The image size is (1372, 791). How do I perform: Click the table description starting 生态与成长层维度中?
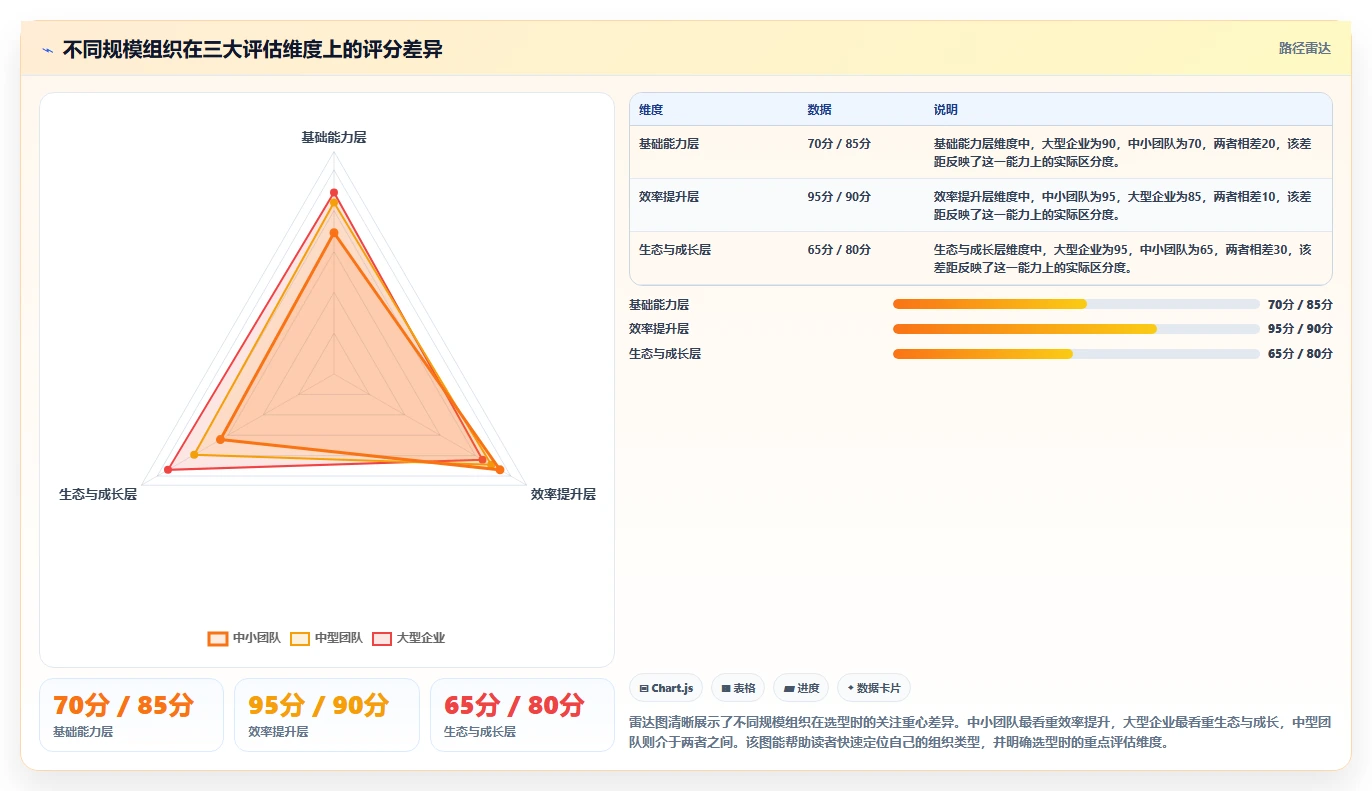(x=1122, y=258)
